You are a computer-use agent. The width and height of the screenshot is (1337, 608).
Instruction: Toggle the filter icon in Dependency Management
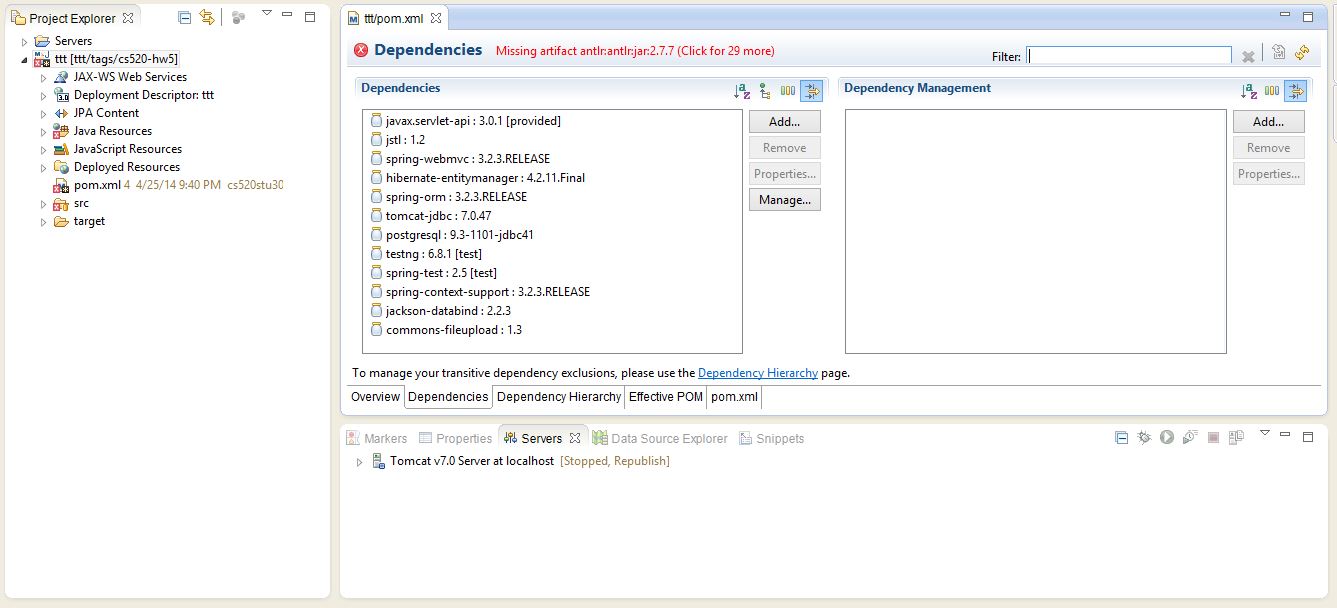[1296, 91]
